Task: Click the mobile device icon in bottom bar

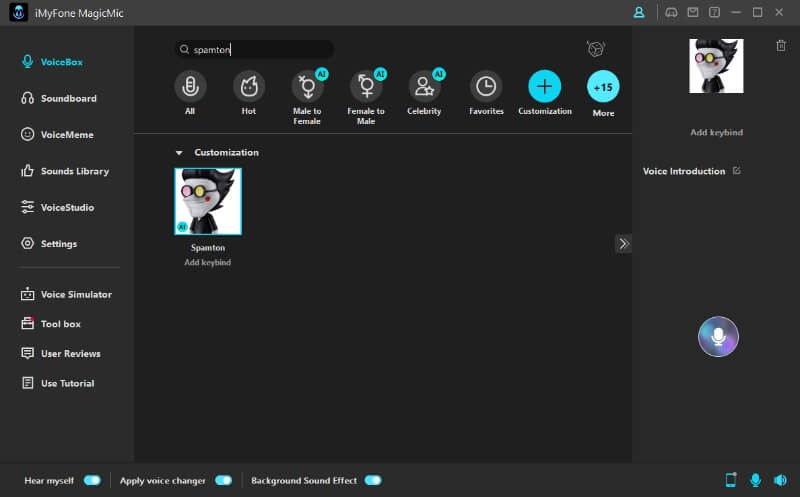Action: pos(731,480)
